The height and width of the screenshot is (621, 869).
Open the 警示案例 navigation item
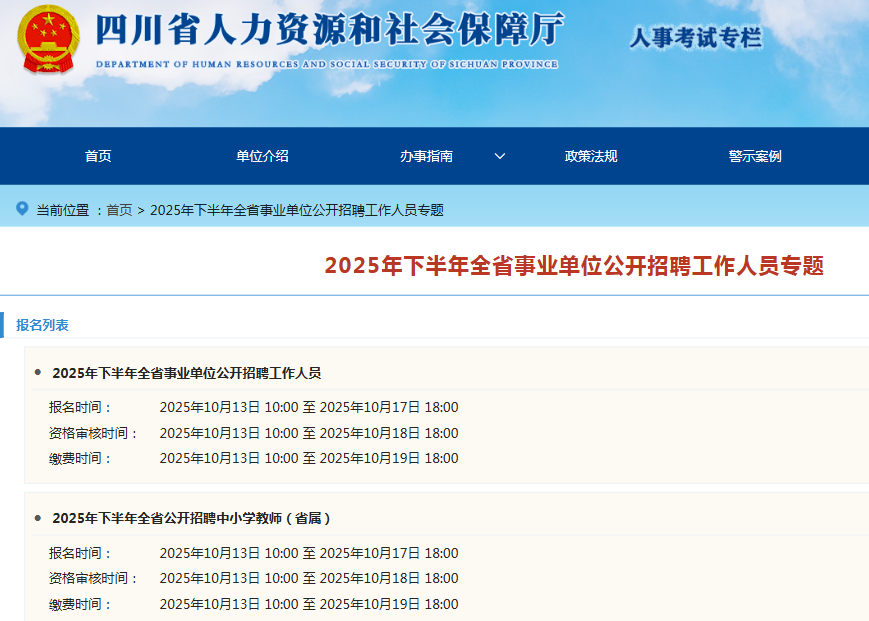click(x=755, y=156)
